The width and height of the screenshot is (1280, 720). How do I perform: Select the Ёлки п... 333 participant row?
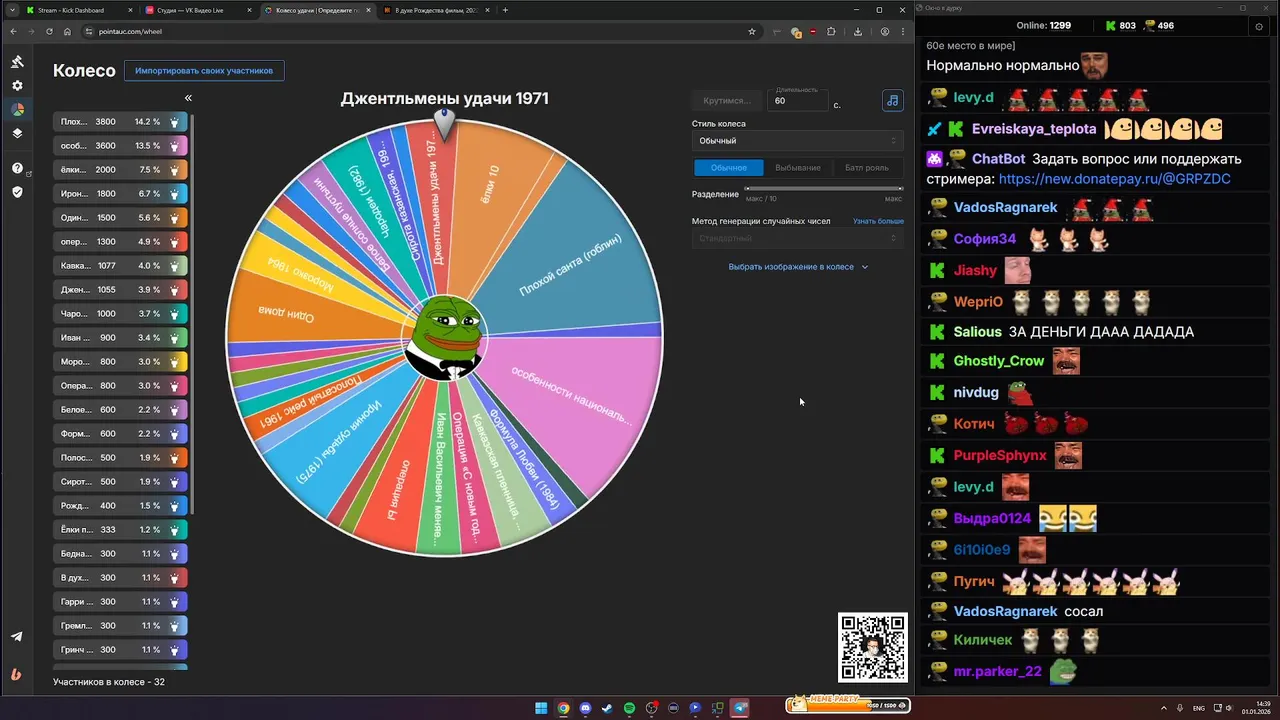(120, 530)
